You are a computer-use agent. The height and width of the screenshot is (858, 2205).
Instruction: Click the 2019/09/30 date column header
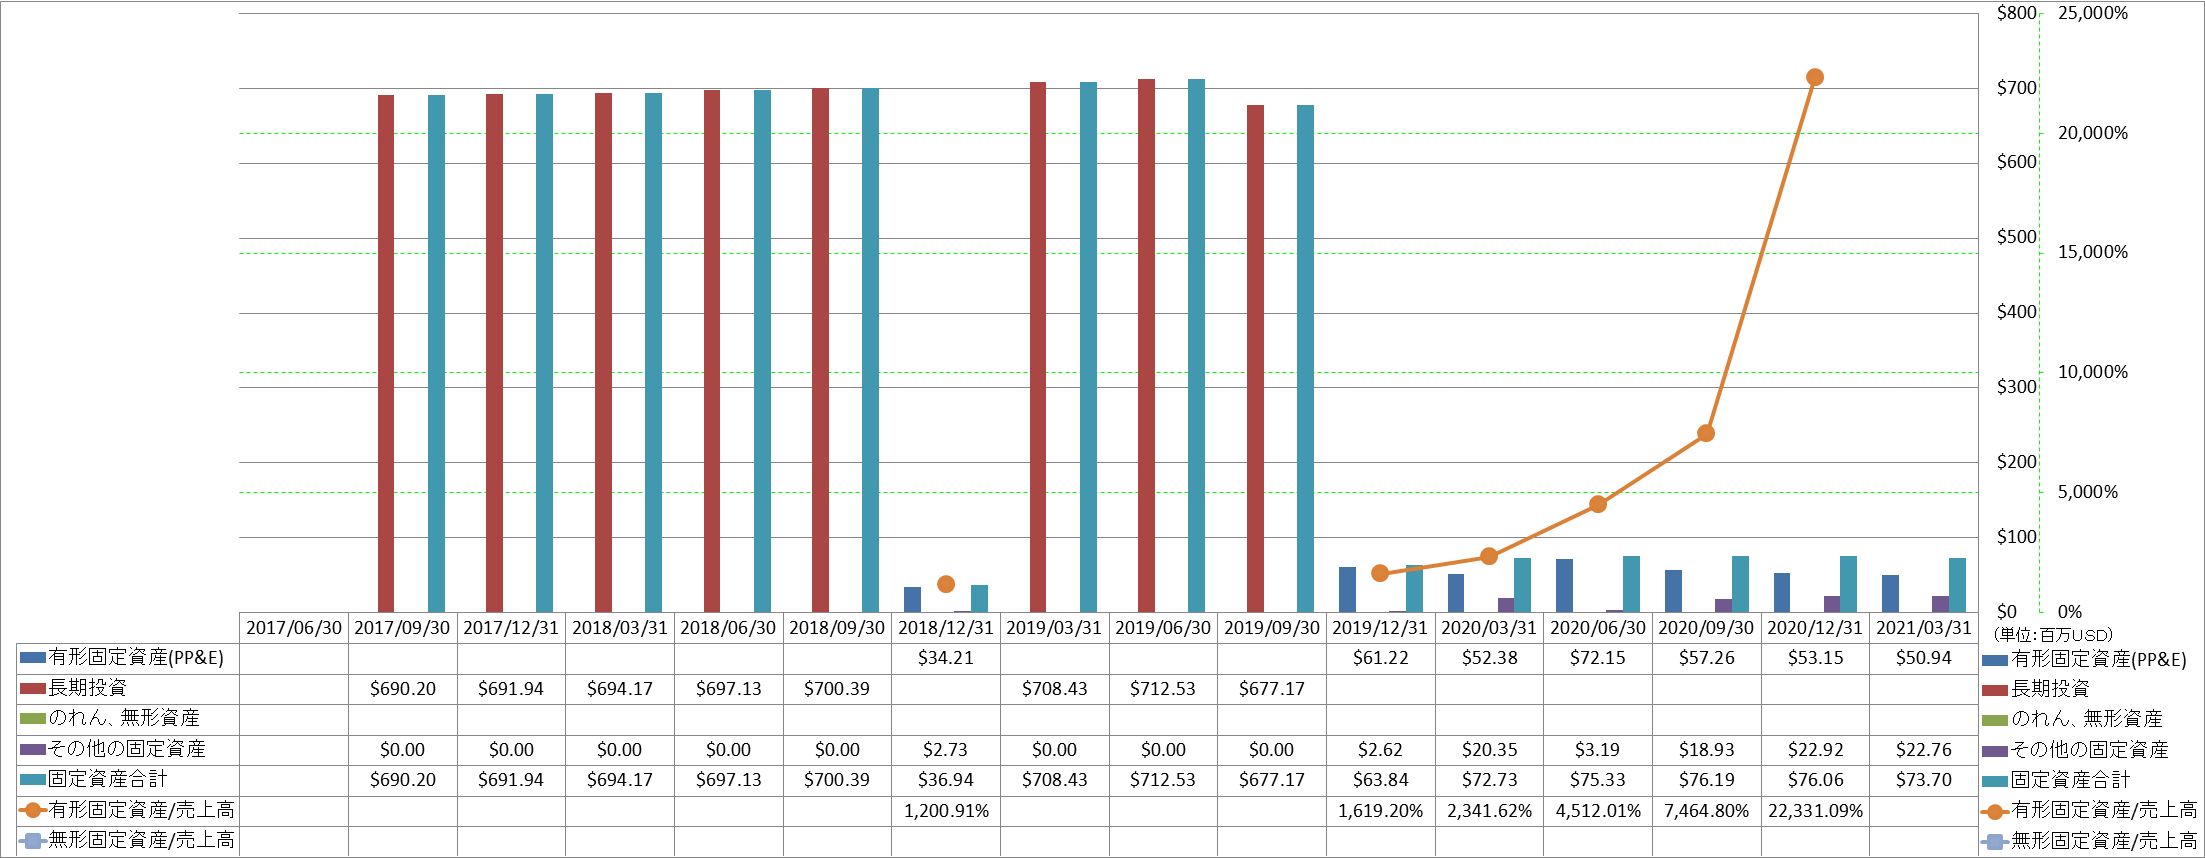pos(1272,628)
